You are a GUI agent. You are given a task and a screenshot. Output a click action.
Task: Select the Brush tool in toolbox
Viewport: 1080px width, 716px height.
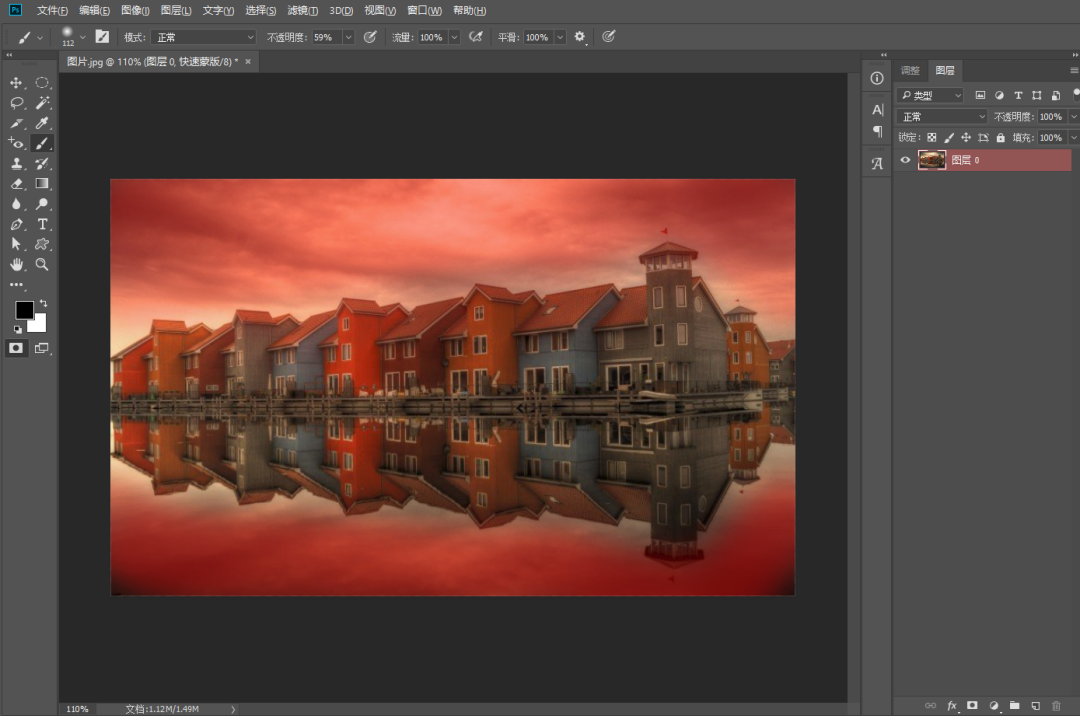pyautogui.click(x=42, y=143)
